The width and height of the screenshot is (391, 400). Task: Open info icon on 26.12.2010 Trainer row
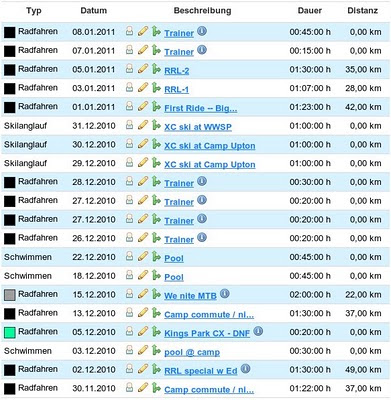(x=202, y=237)
